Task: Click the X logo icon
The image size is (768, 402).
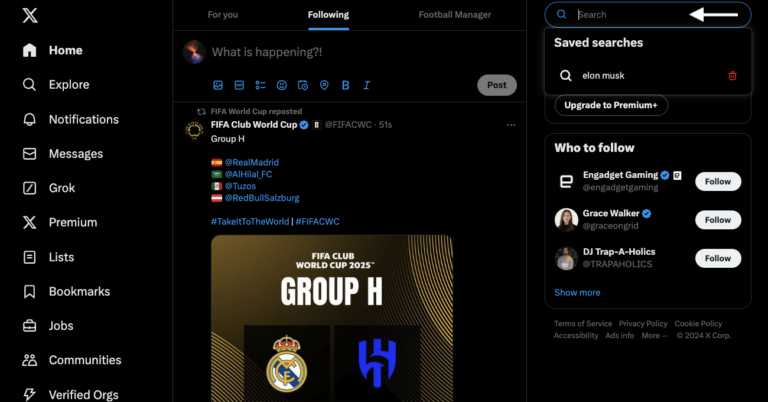Action: coord(30,15)
